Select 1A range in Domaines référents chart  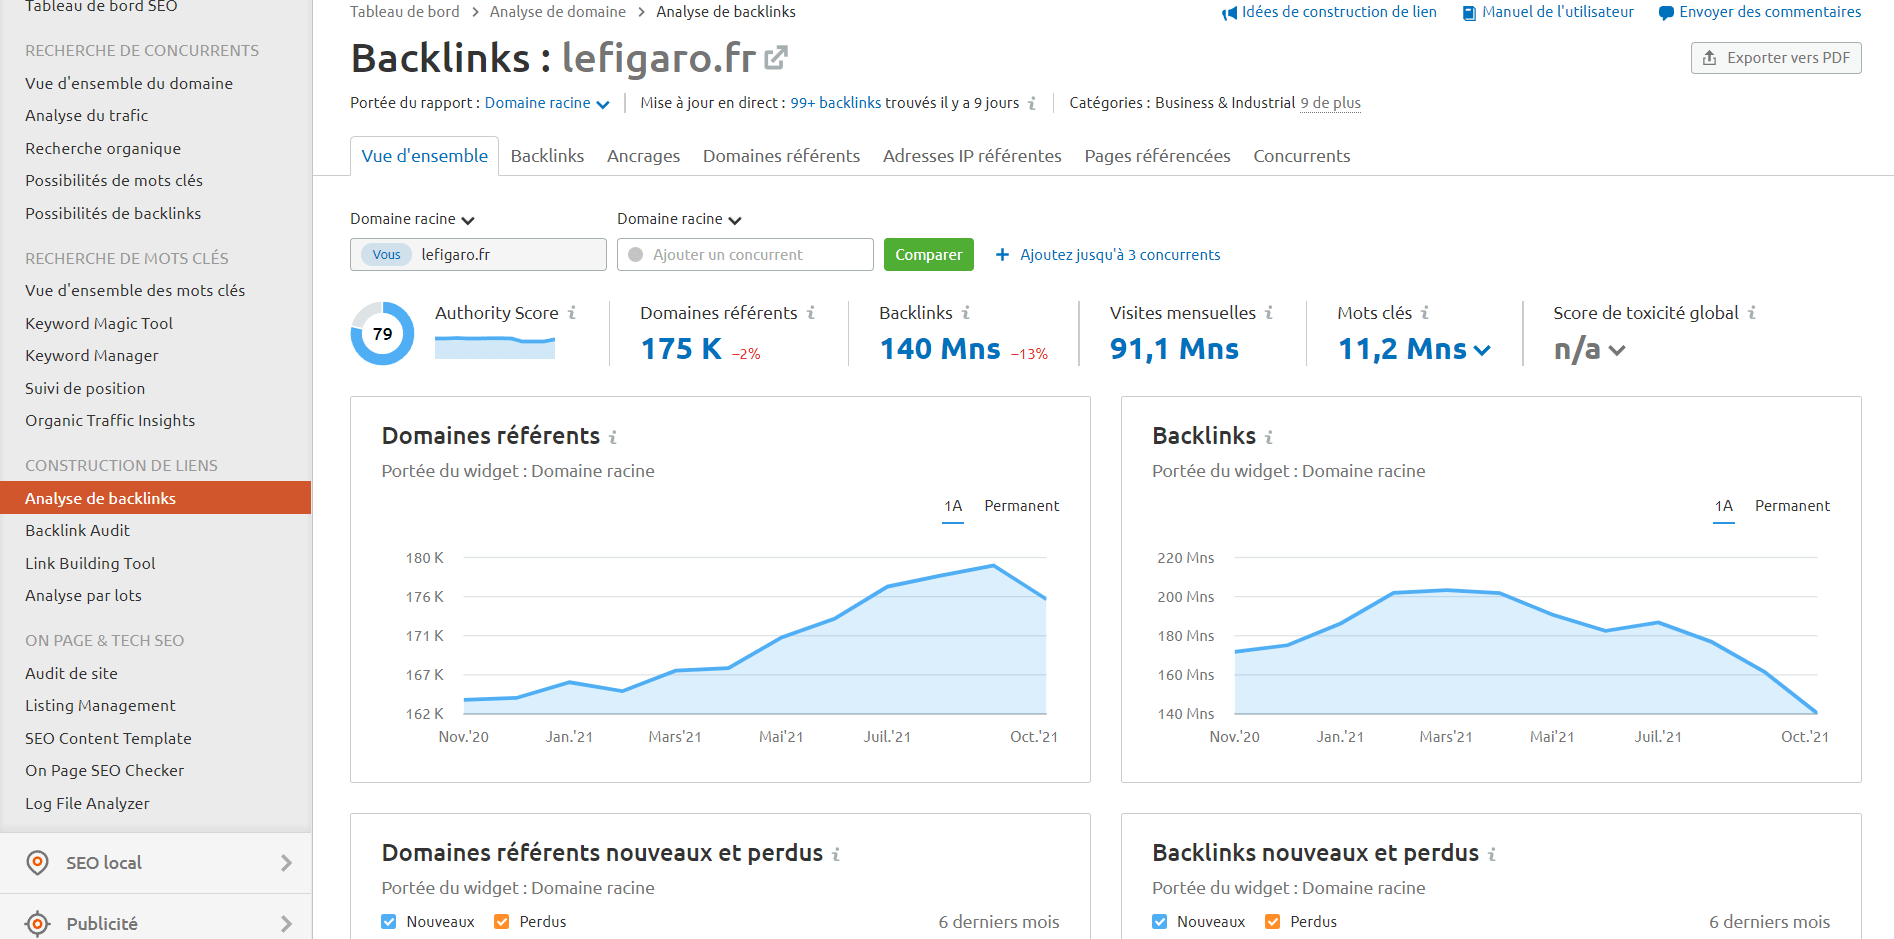point(953,506)
